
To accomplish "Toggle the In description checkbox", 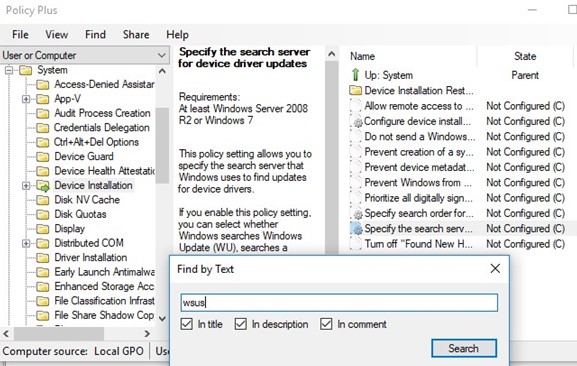I will [x=241, y=324].
